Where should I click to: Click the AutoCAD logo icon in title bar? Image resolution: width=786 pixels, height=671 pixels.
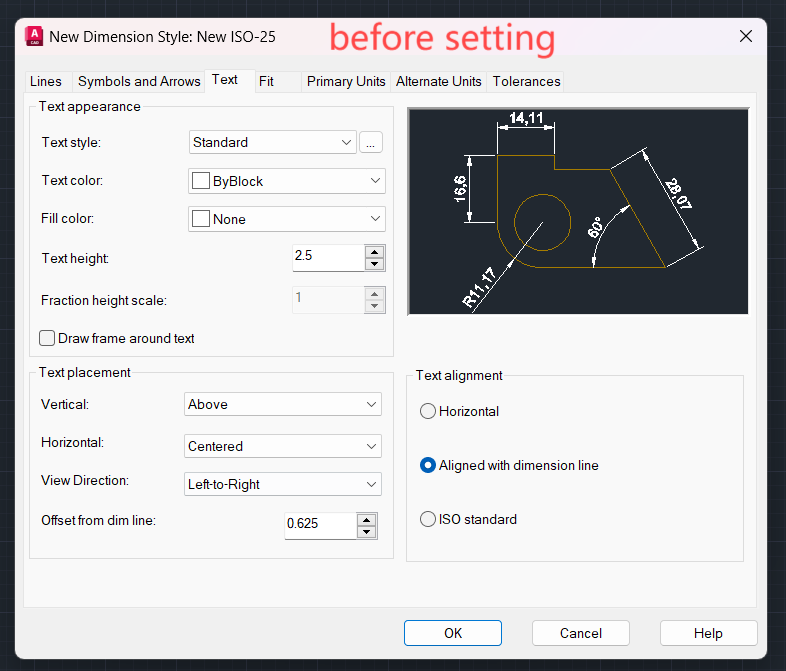coord(33,37)
